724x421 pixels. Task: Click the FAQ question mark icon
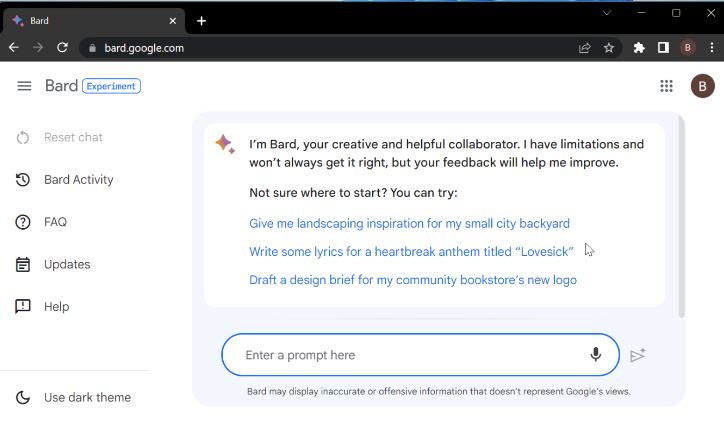coord(23,222)
